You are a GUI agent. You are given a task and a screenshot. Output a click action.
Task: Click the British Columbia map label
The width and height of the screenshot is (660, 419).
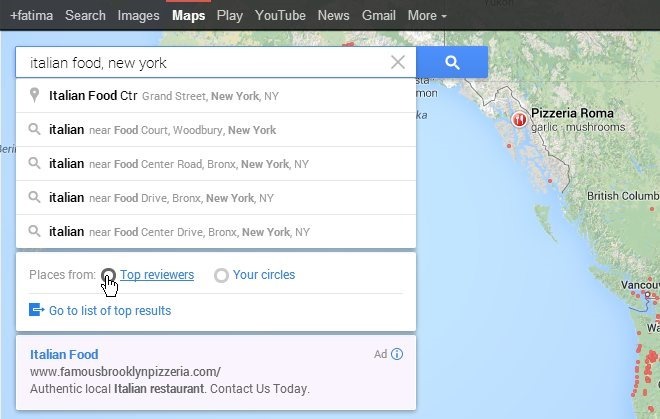(x=623, y=196)
